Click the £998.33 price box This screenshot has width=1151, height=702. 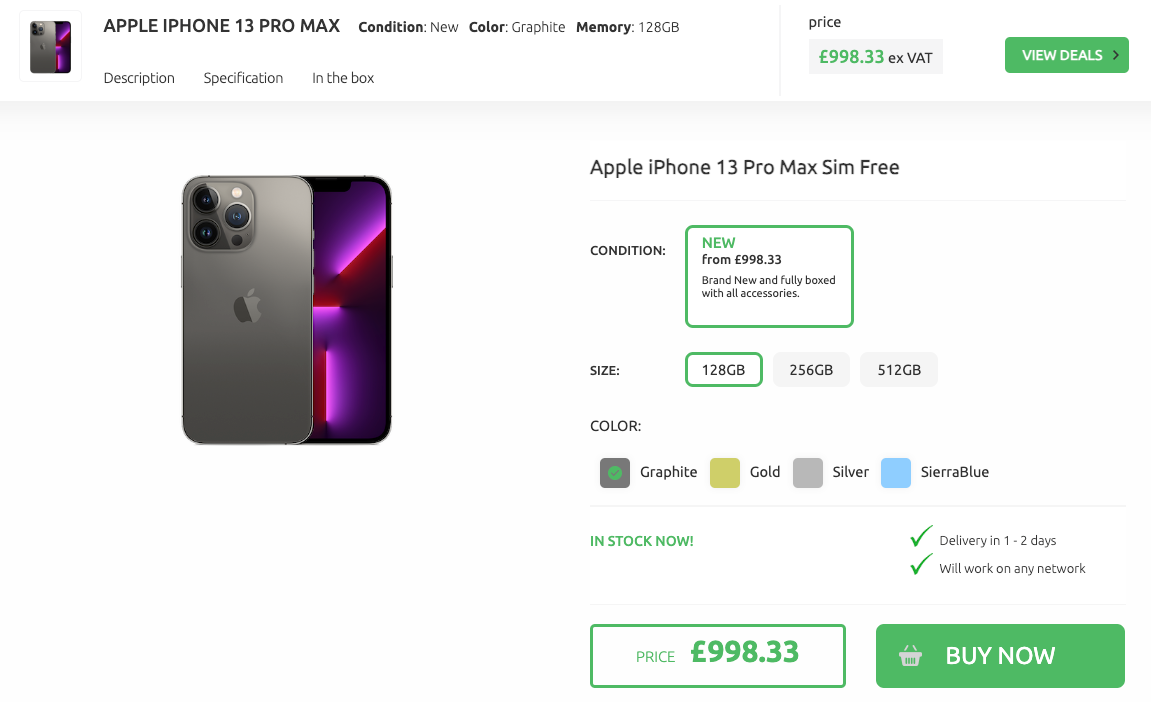click(x=717, y=656)
